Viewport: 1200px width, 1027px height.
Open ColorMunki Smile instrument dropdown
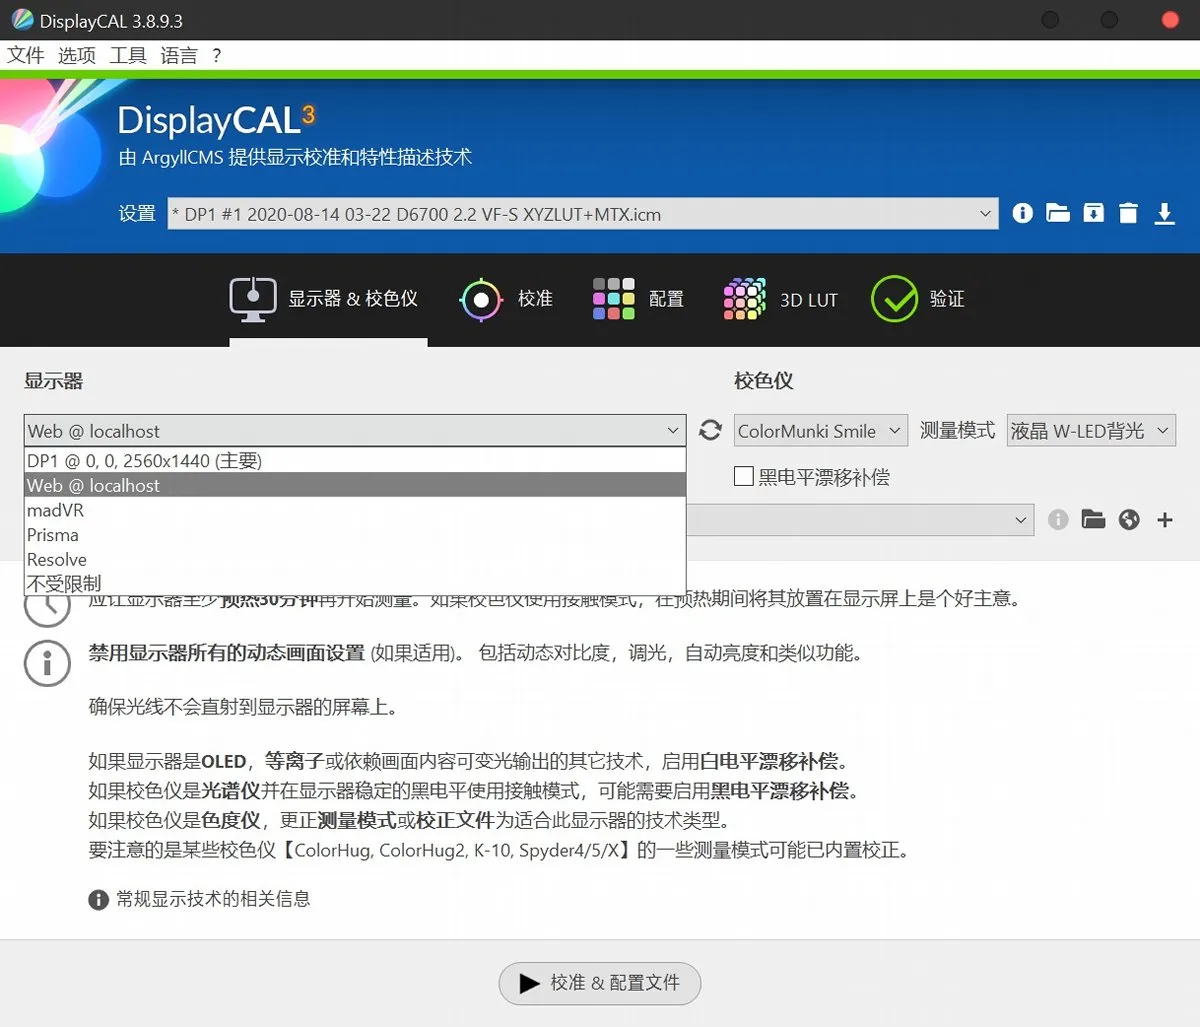(821, 430)
